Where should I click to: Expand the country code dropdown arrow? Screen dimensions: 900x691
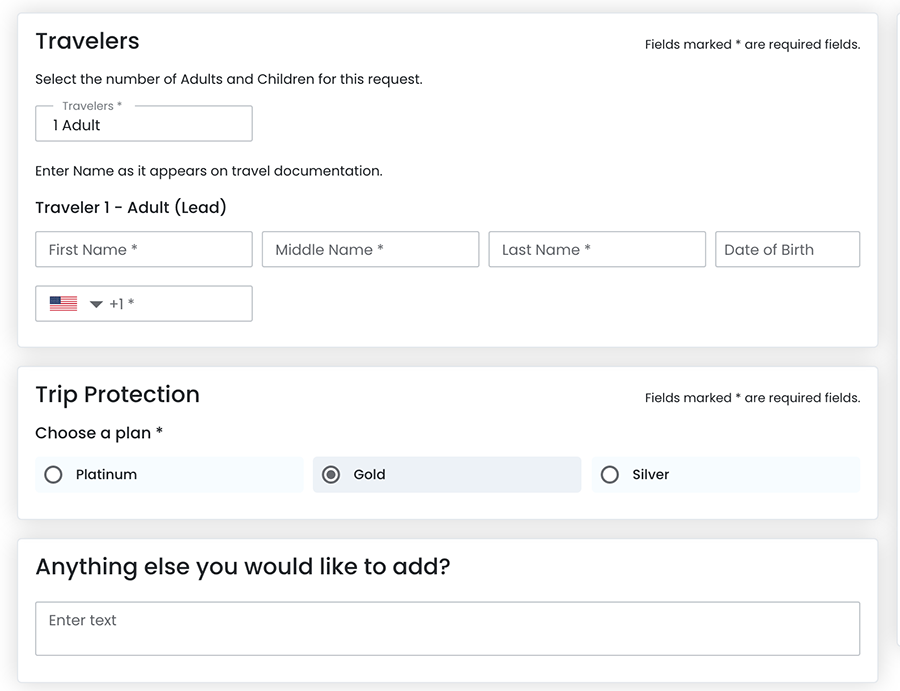coord(96,304)
